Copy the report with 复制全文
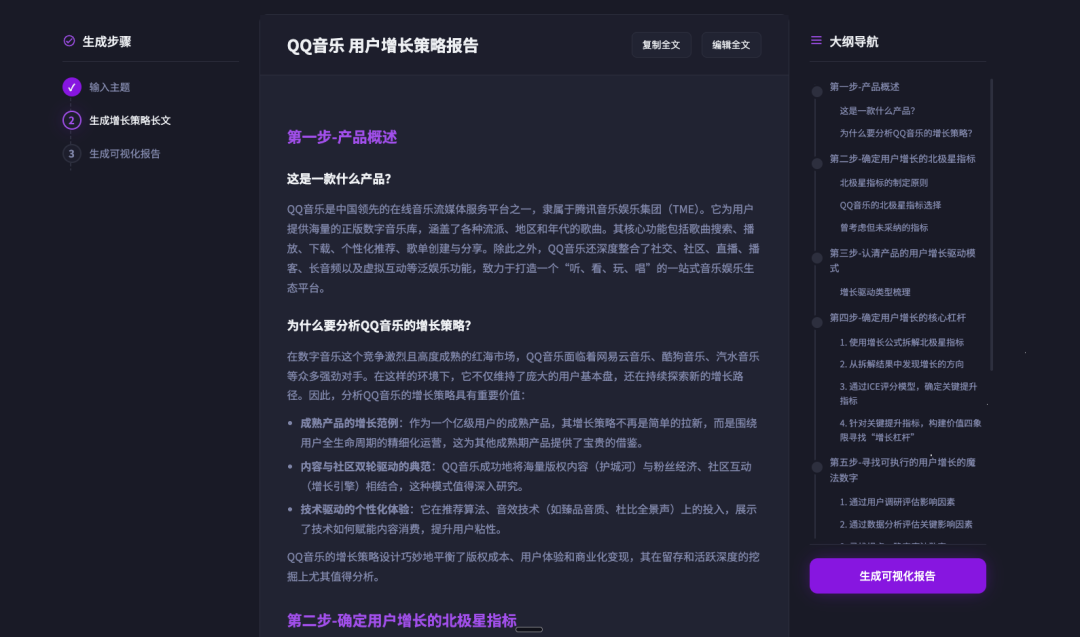The height and width of the screenshot is (637, 1080). [x=661, y=45]
